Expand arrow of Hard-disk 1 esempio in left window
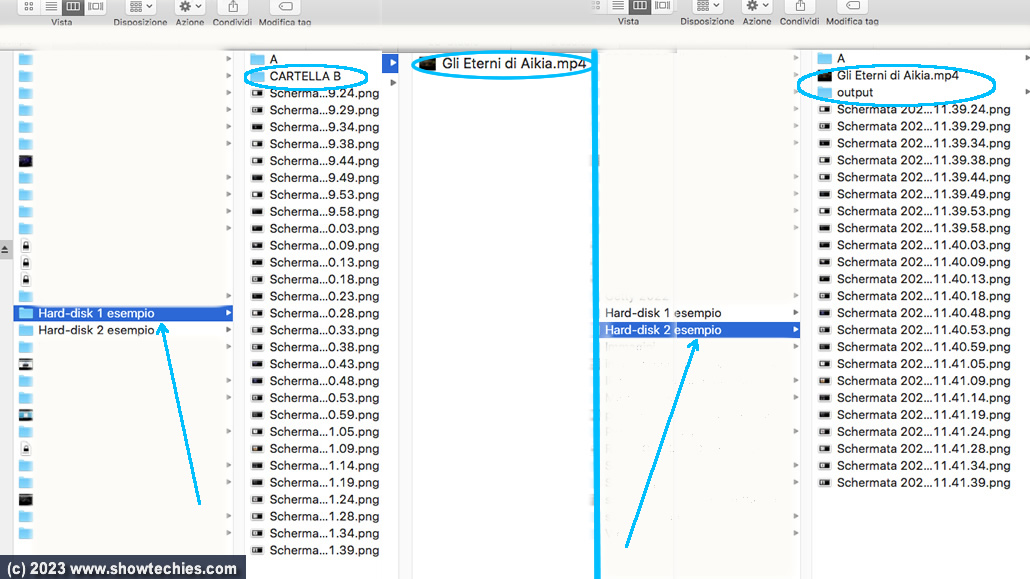1030x579 pixels. pos(228,313)
